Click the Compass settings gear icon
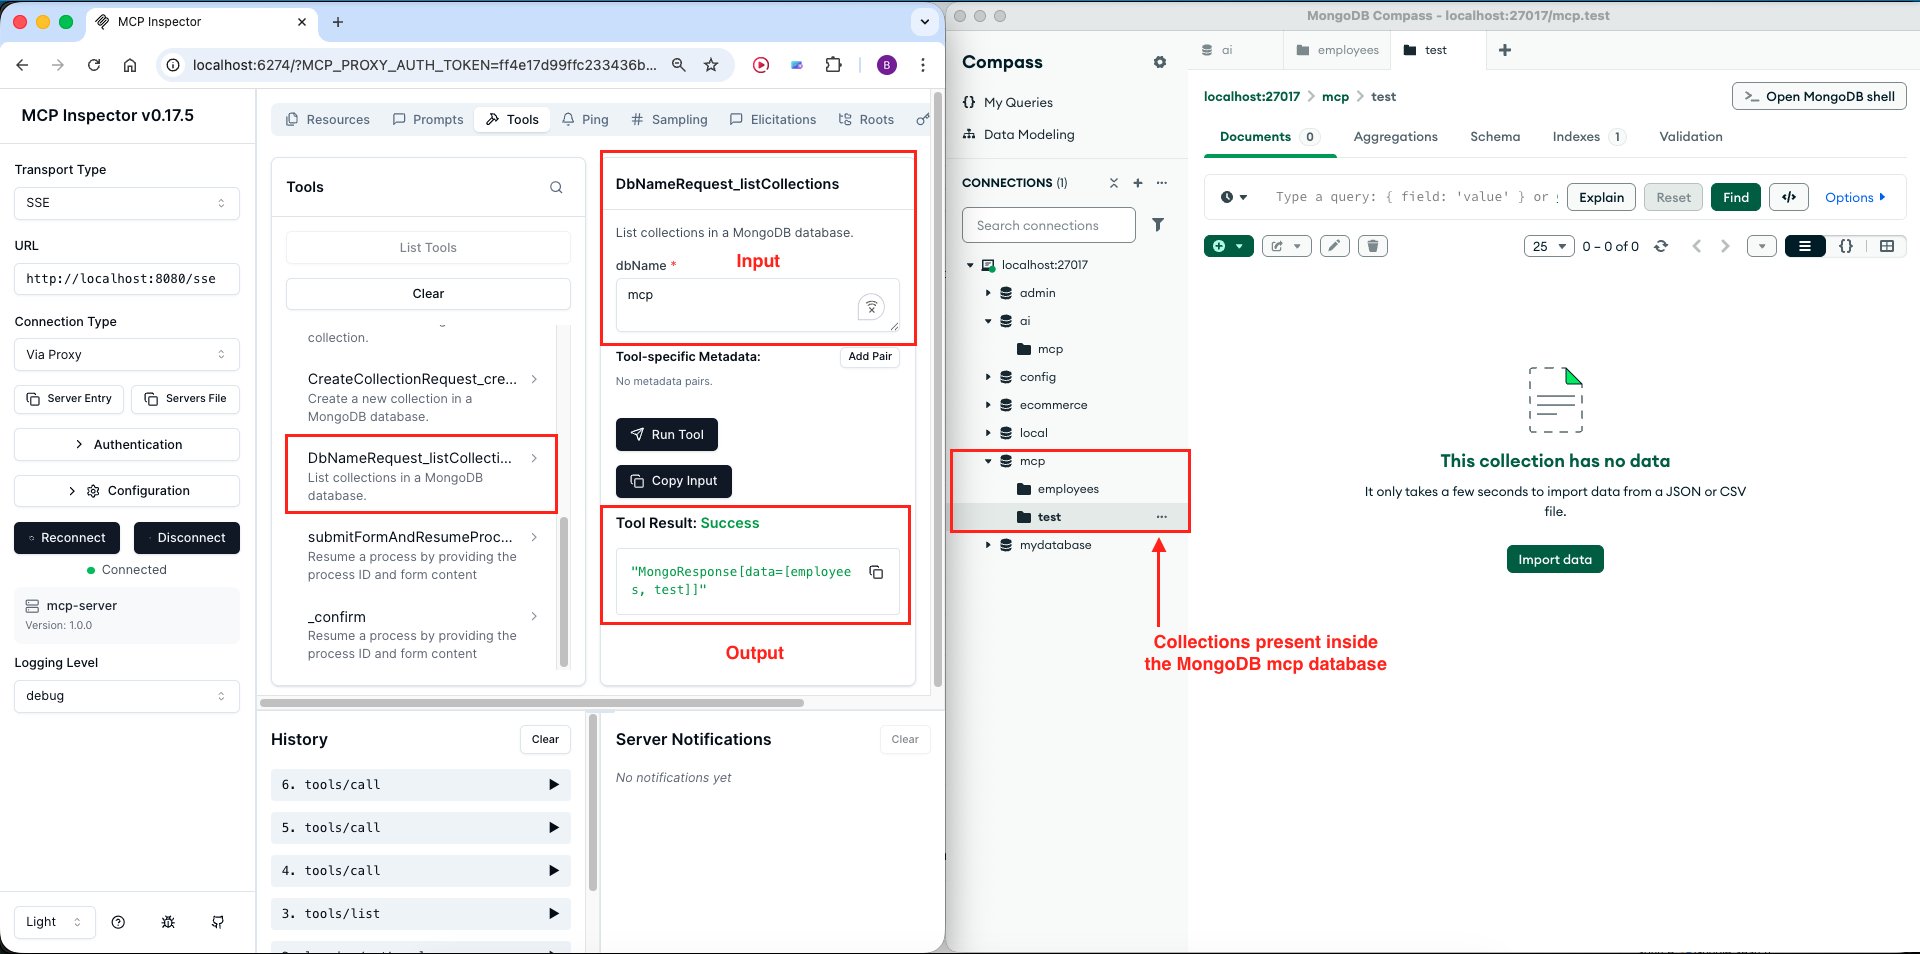This screenshot has width=1920, height=954. point(1160,62)
